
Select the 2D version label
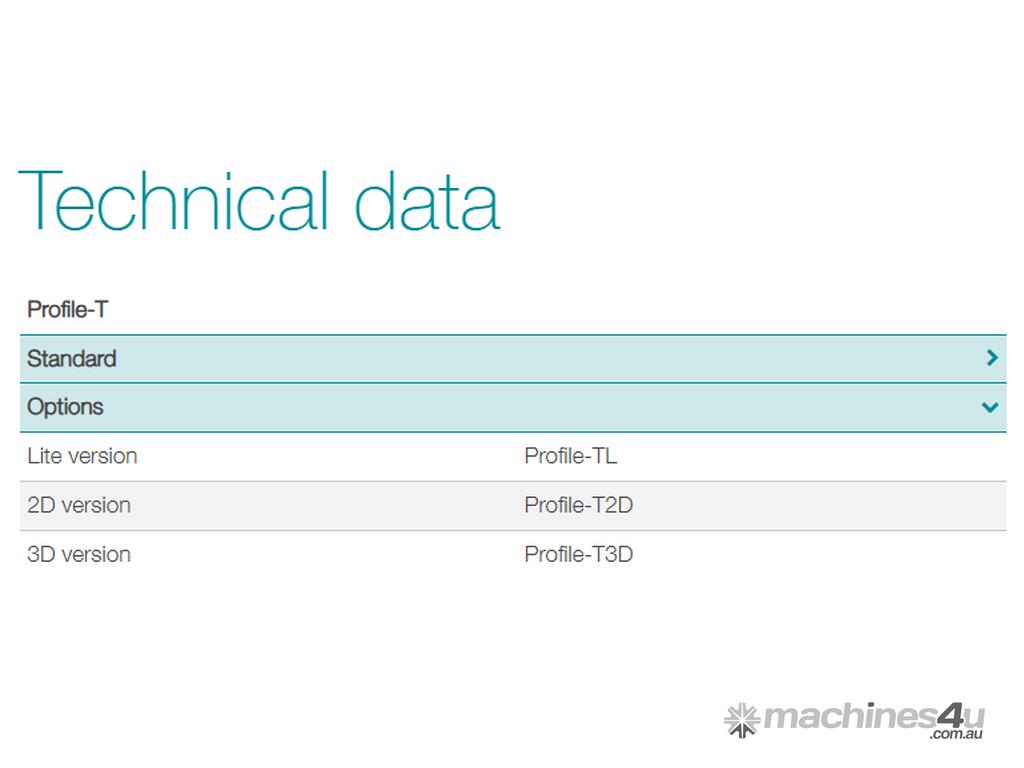[79, 505]
